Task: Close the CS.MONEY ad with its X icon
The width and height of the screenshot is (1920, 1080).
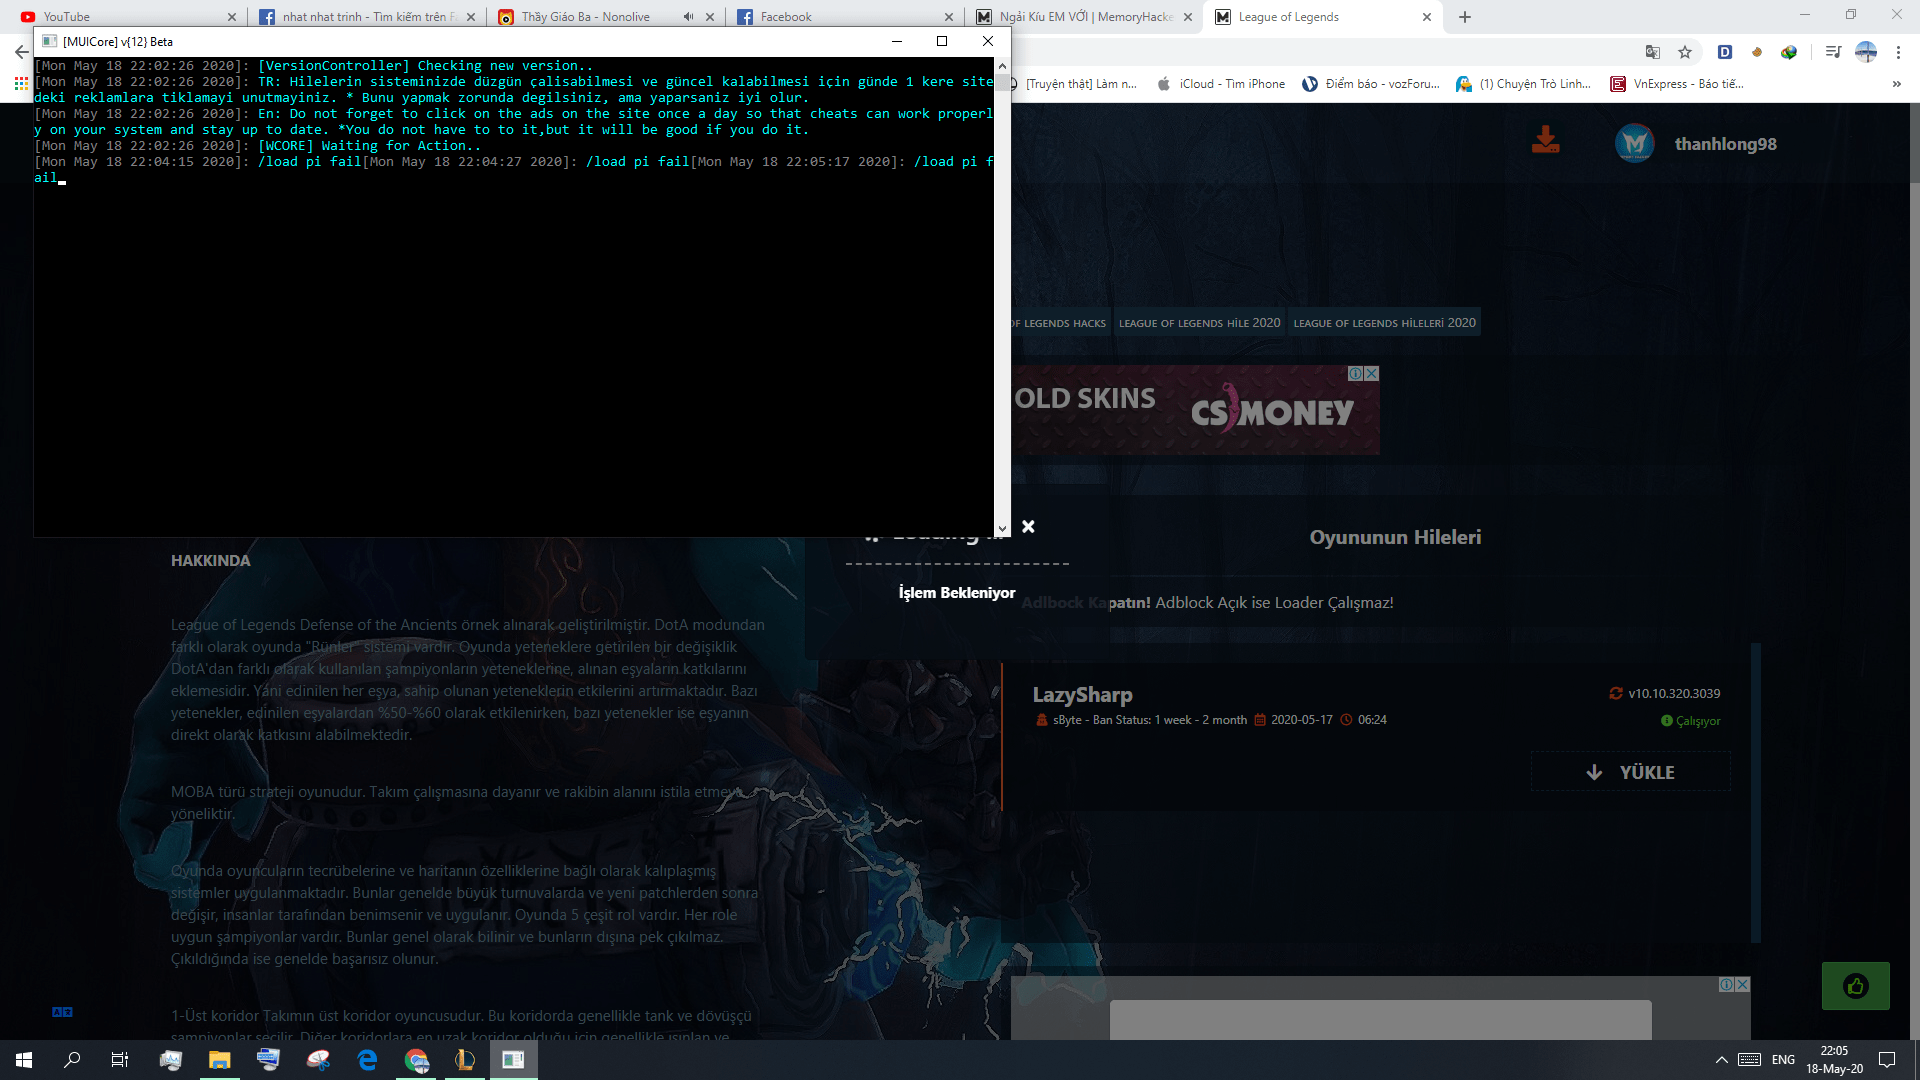Action: (1372, 373)
